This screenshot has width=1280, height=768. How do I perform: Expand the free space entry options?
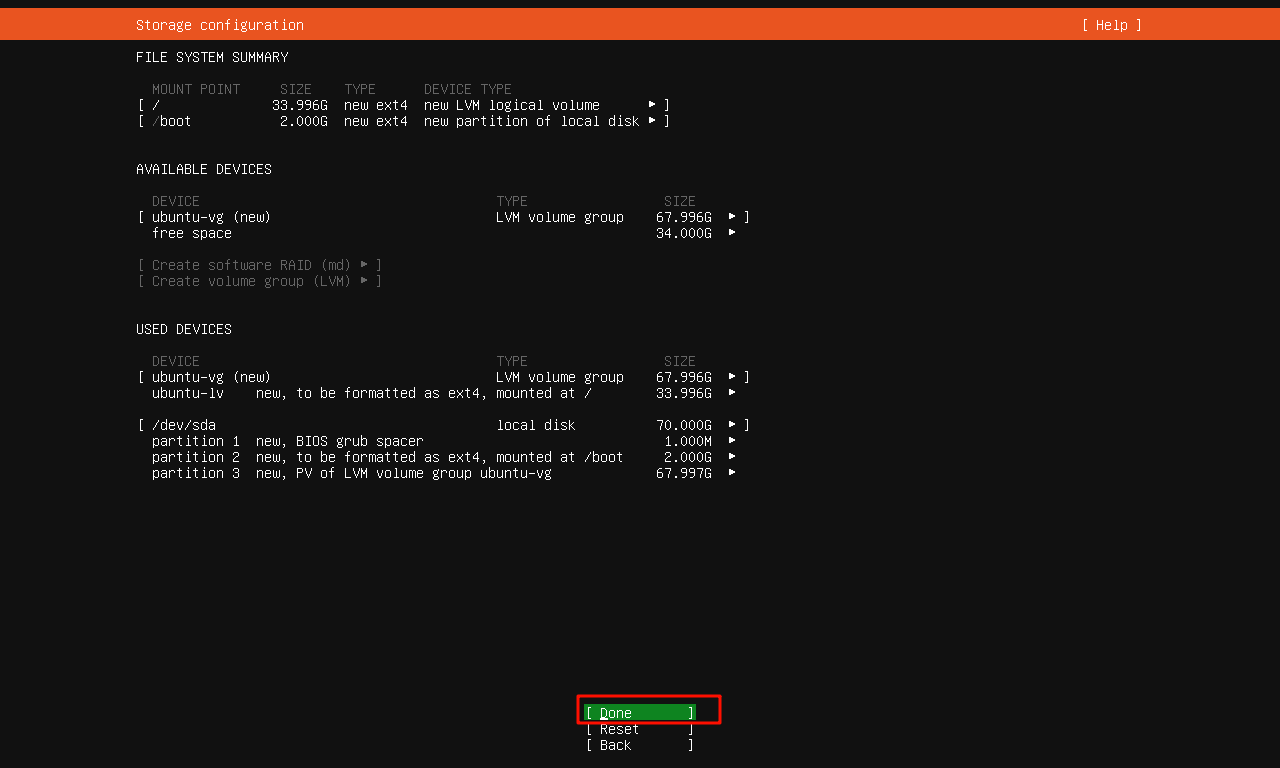pyautogui.click(x=732, y=233)
